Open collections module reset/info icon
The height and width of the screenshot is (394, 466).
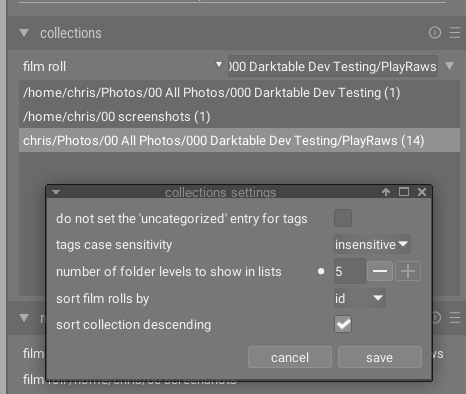click(x=435, y=33)
